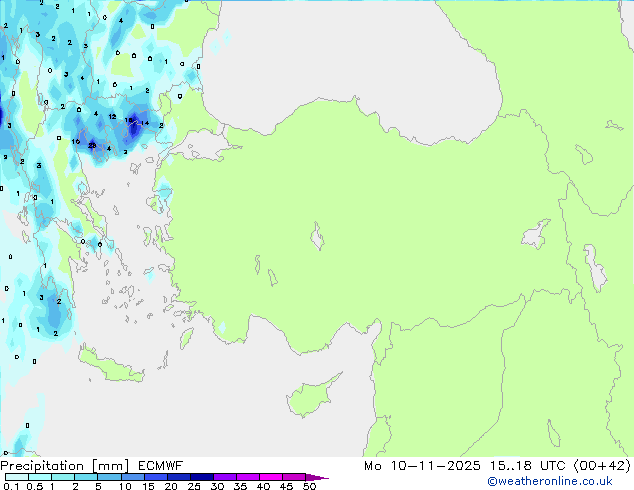Click the legend arrow tip beyond 50

[x=318, y=477]
